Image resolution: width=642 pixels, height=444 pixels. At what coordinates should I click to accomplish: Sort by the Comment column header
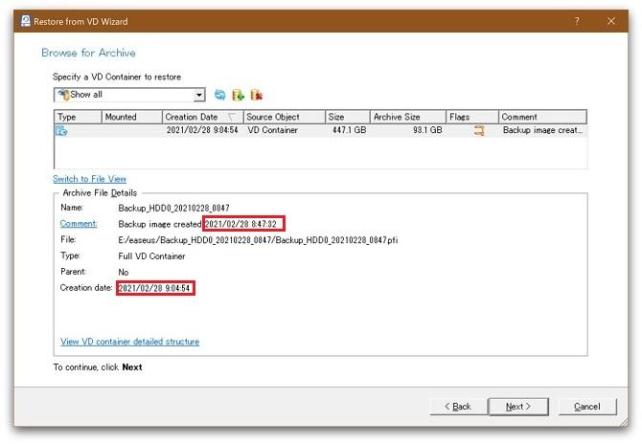point(543,117)
